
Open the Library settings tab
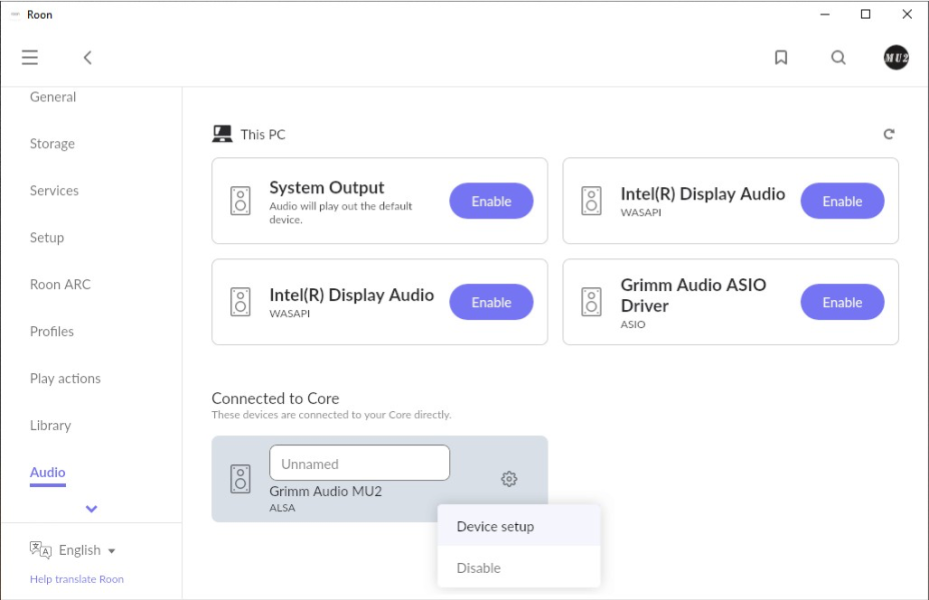[x=50, y=425]
